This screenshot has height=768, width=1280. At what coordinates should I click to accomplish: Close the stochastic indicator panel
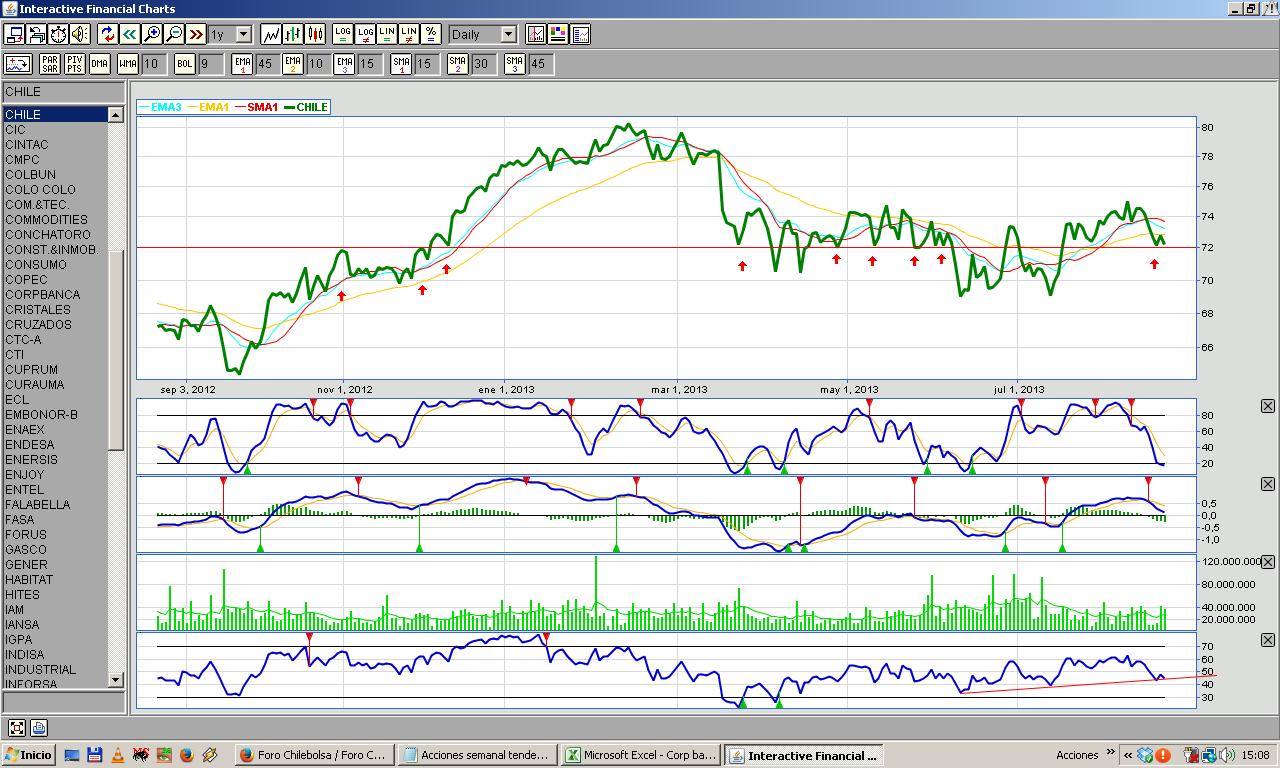pyautogui.click(x=1268, y=406)
